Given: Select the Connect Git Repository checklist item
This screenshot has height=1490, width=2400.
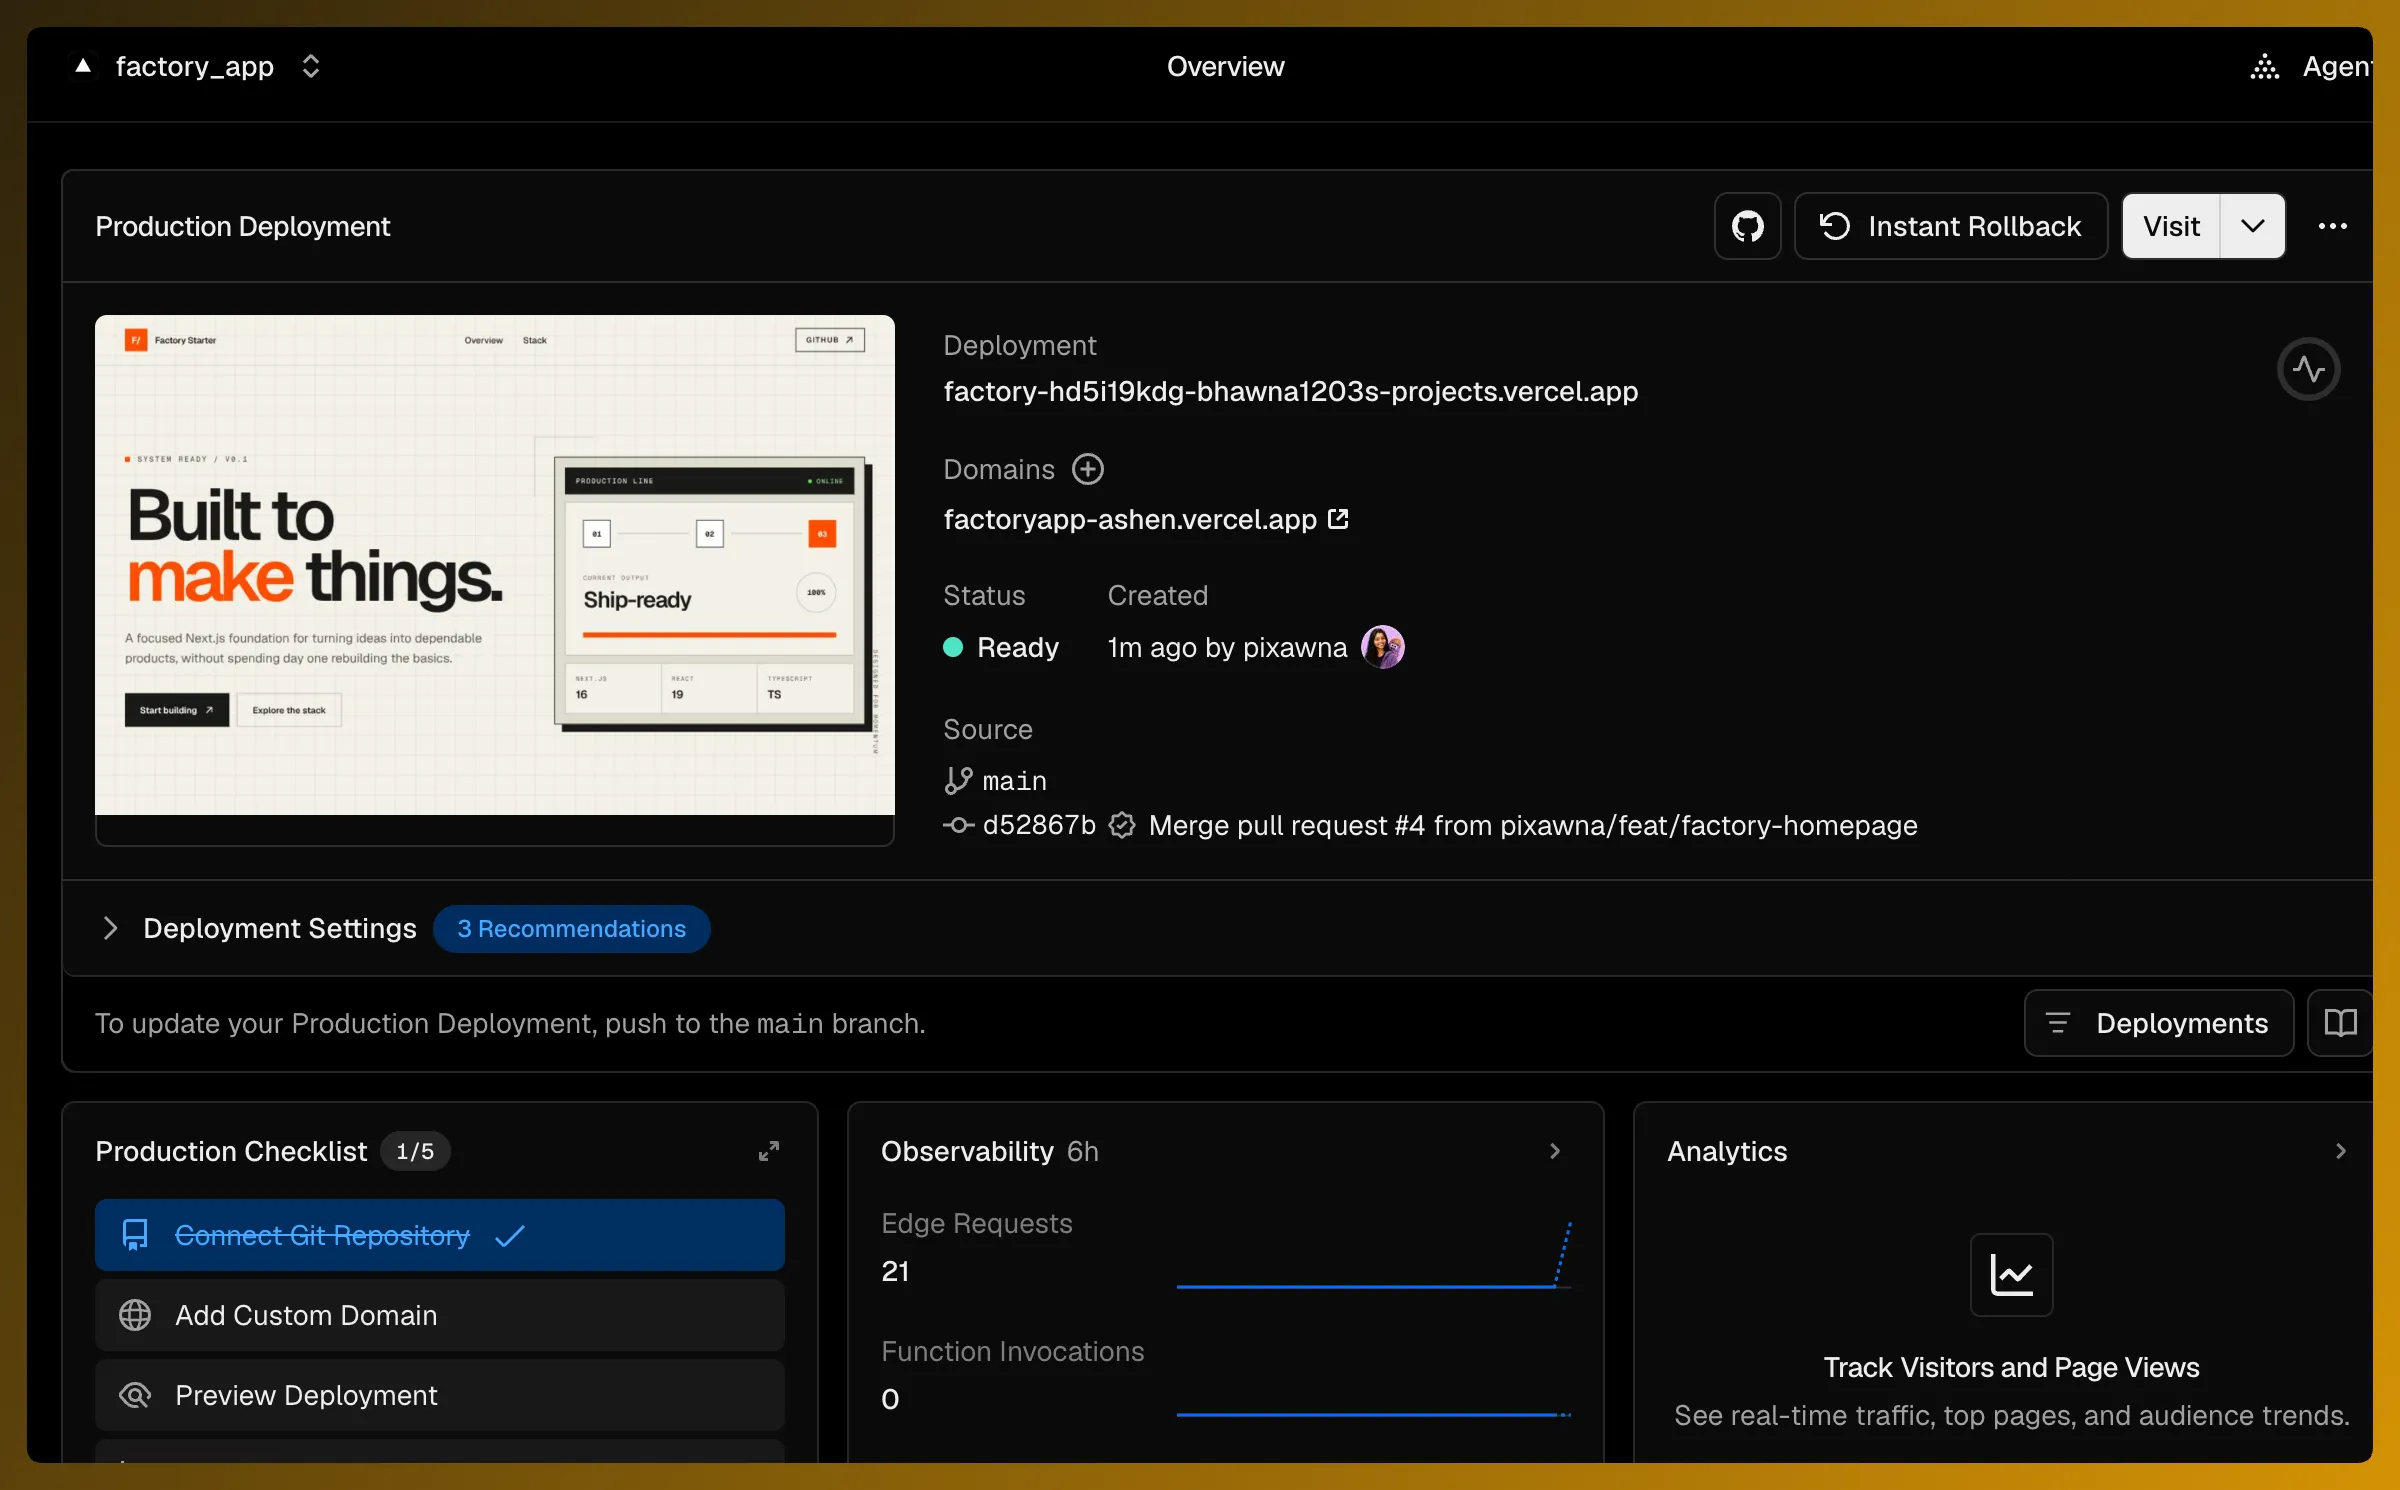Looking at the screenshot, I should point(440,1235).
